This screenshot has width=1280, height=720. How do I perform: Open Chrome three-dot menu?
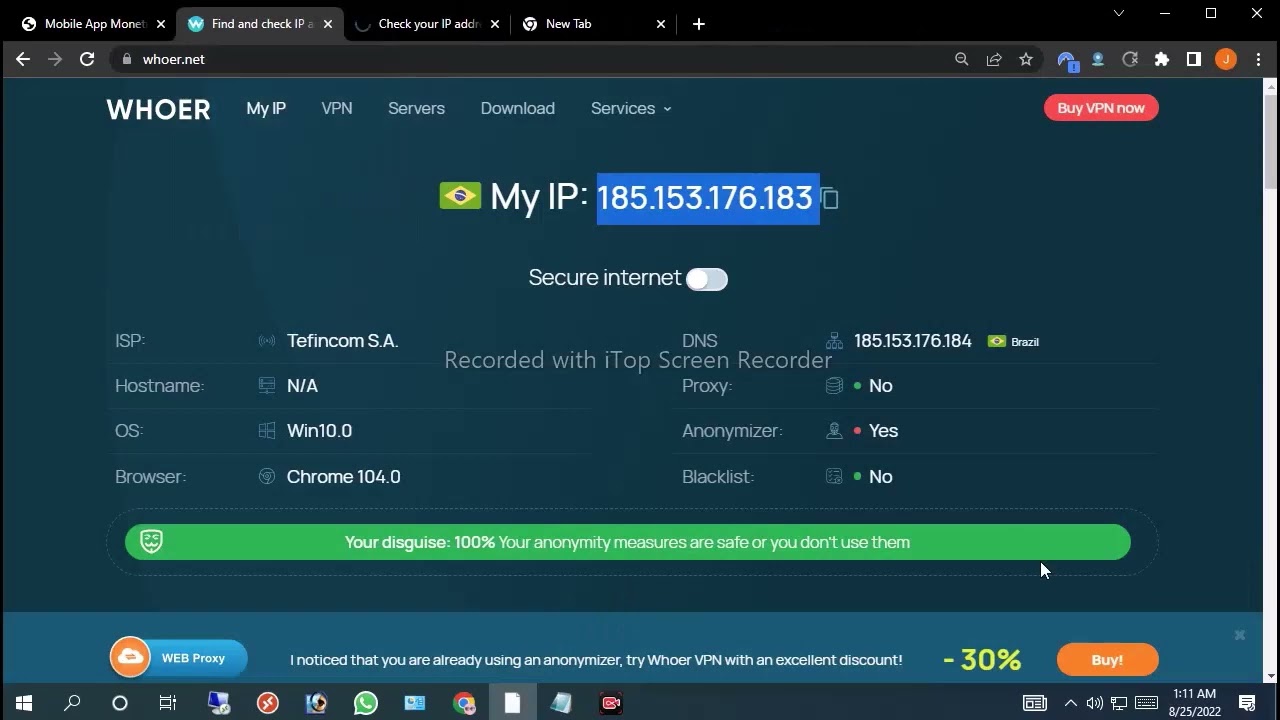pos(1258,59)
